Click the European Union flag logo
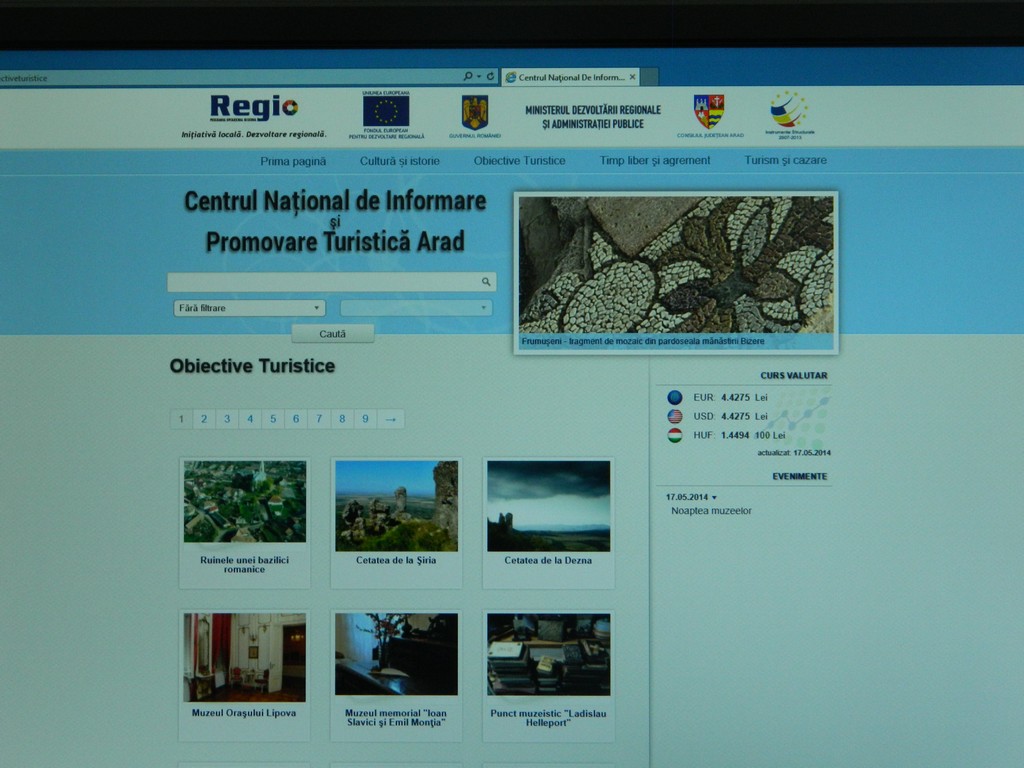Screen dimensions: 1024x768 coord(386,110)
